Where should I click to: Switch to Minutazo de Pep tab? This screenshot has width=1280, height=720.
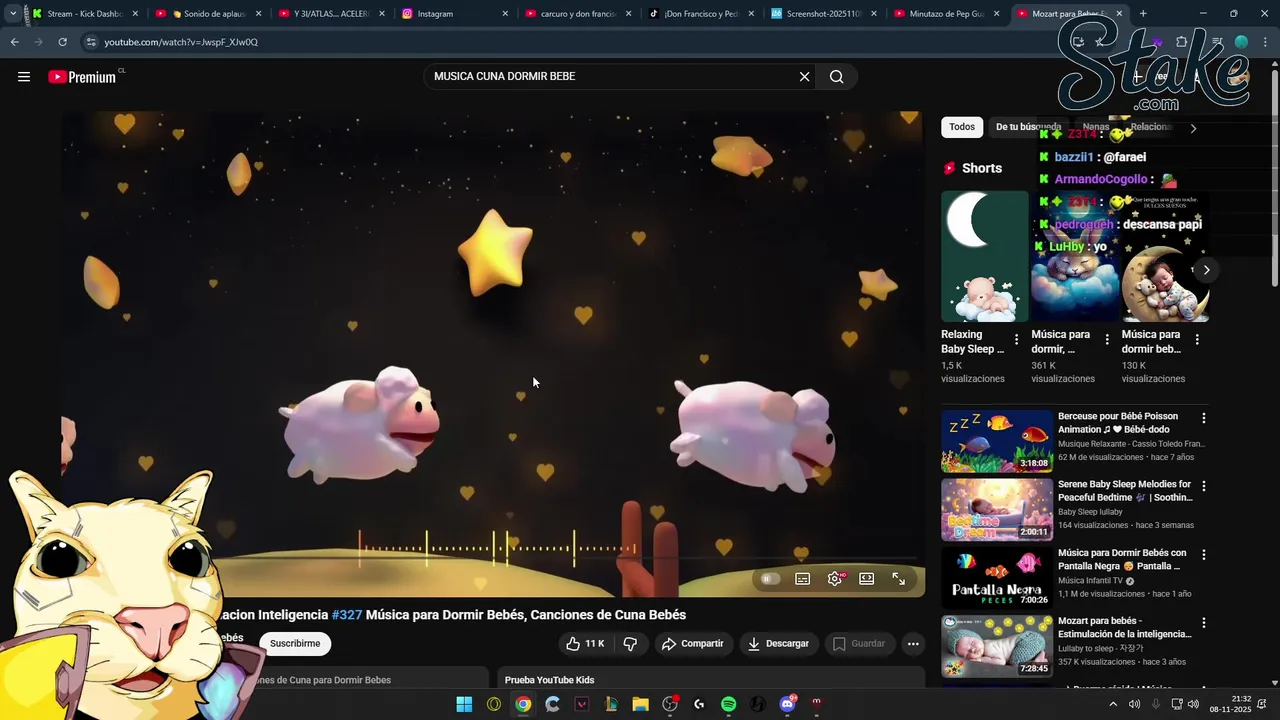(947, 14)
